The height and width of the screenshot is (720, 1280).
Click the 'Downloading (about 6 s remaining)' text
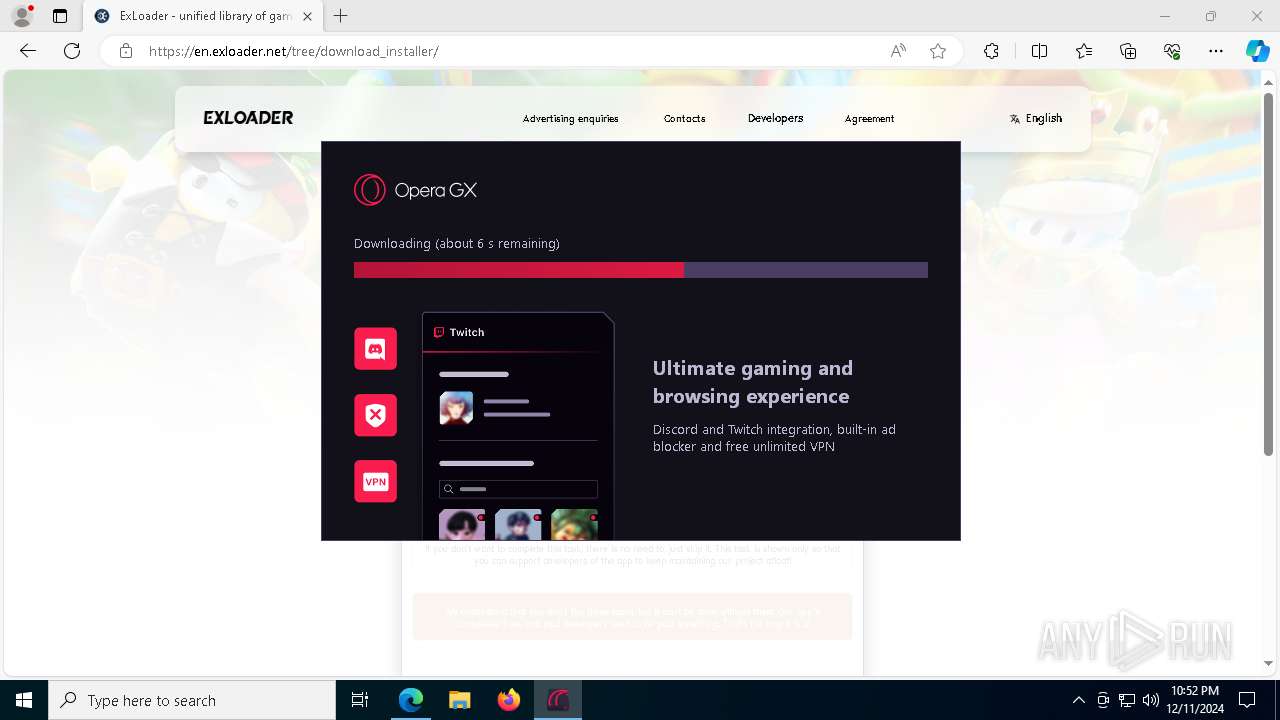[457, 243]
